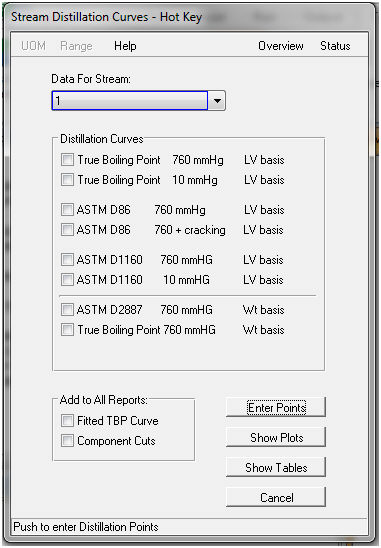
Task: Open the UOM menu
Action: (33, 46)
